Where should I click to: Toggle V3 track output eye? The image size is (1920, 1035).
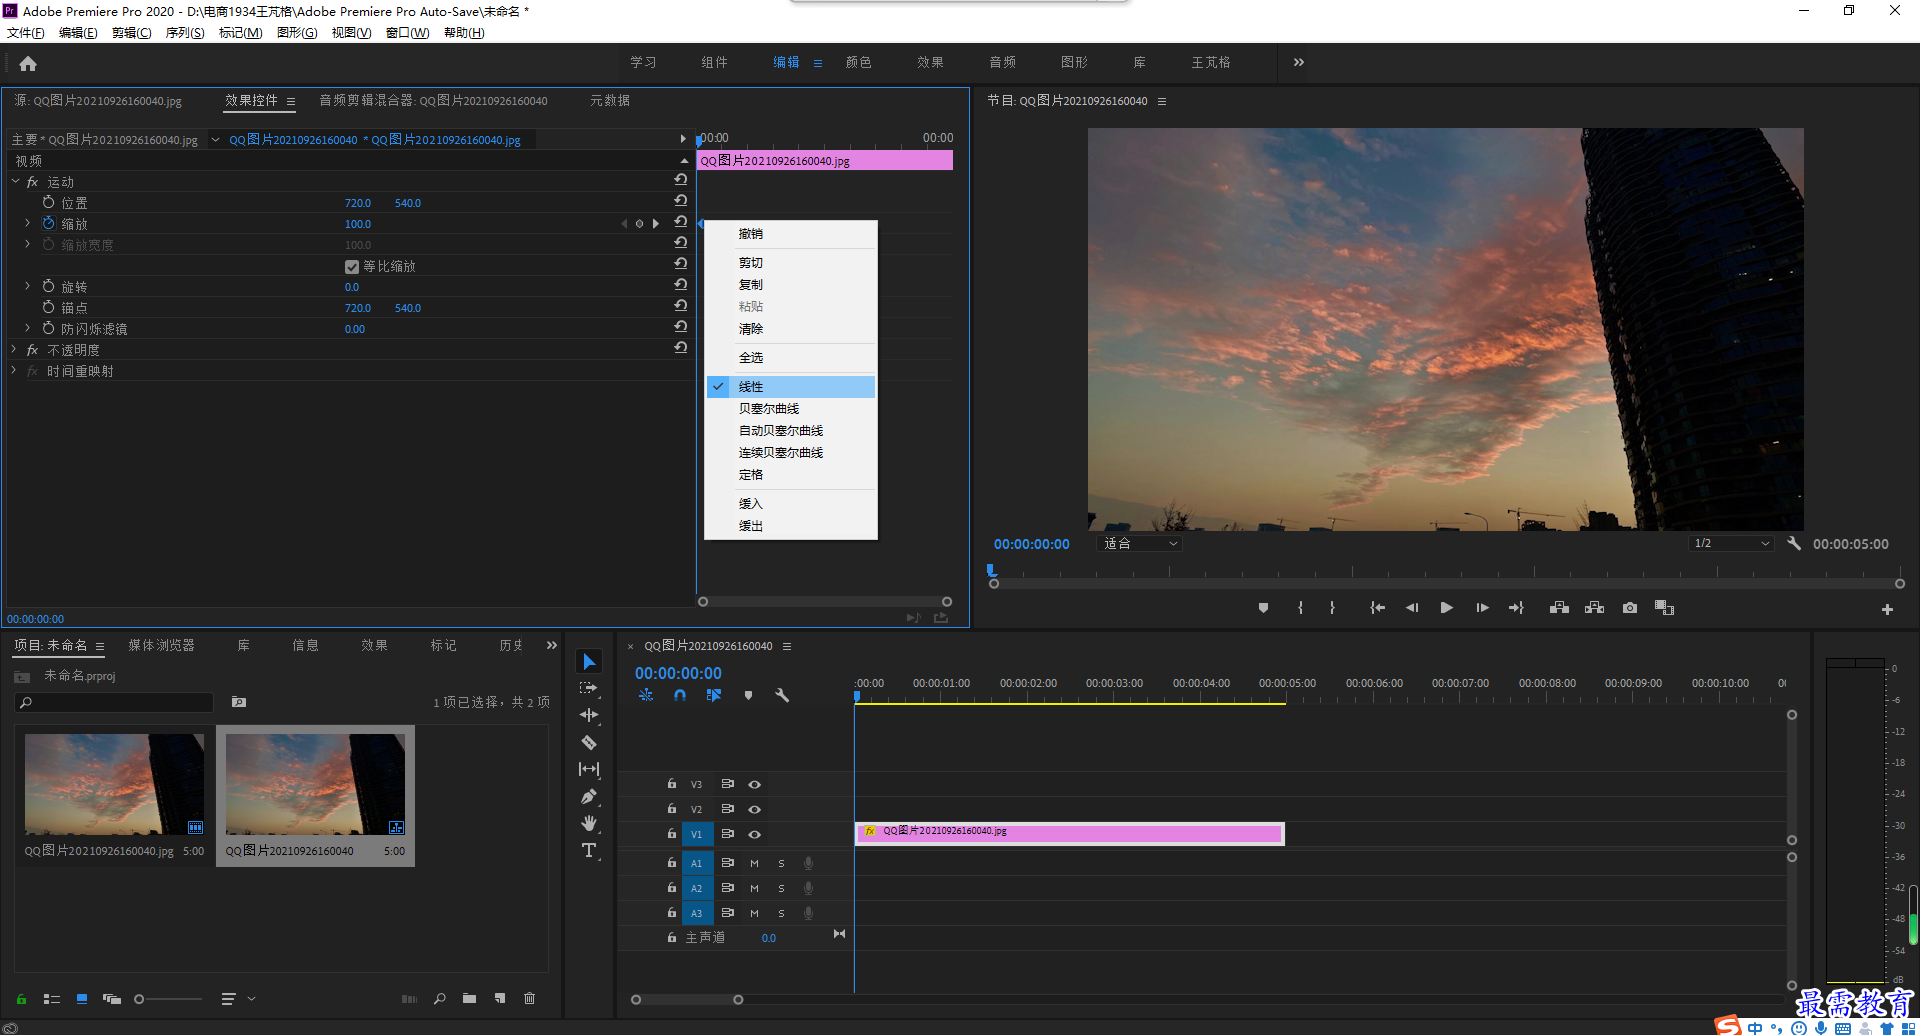click(755, 784)
